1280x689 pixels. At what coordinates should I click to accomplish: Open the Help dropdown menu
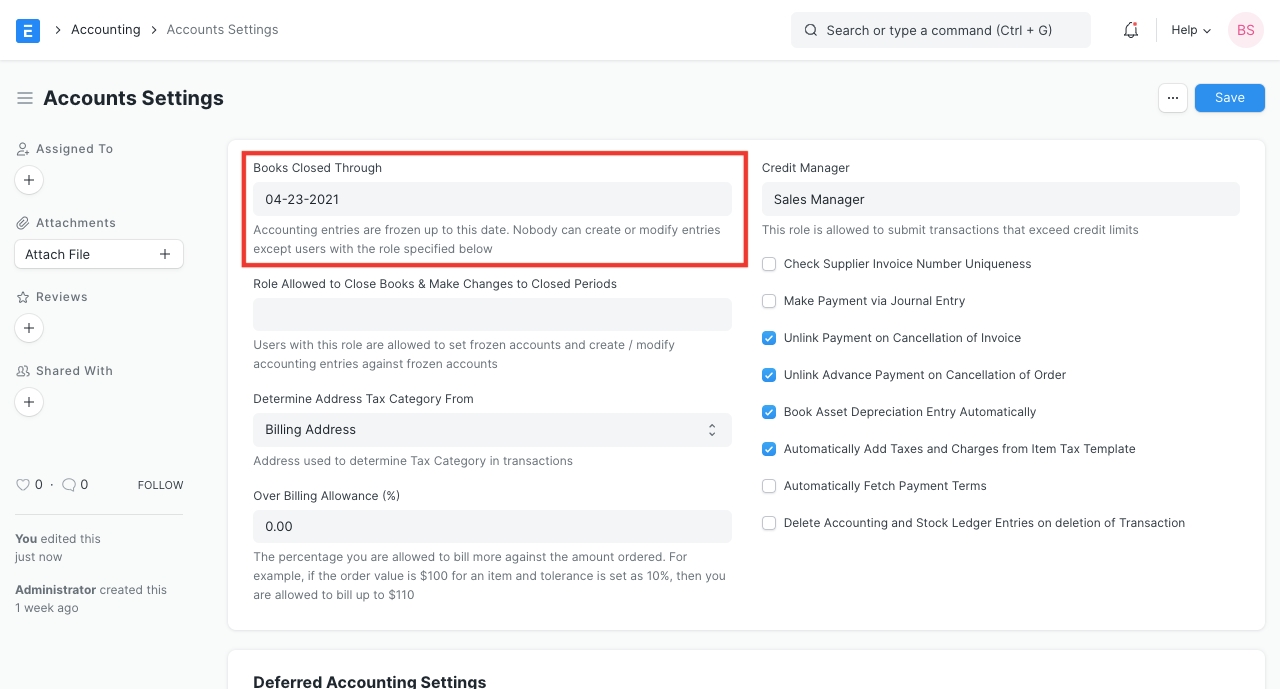pyautogui.click(x=1190, y=30)
